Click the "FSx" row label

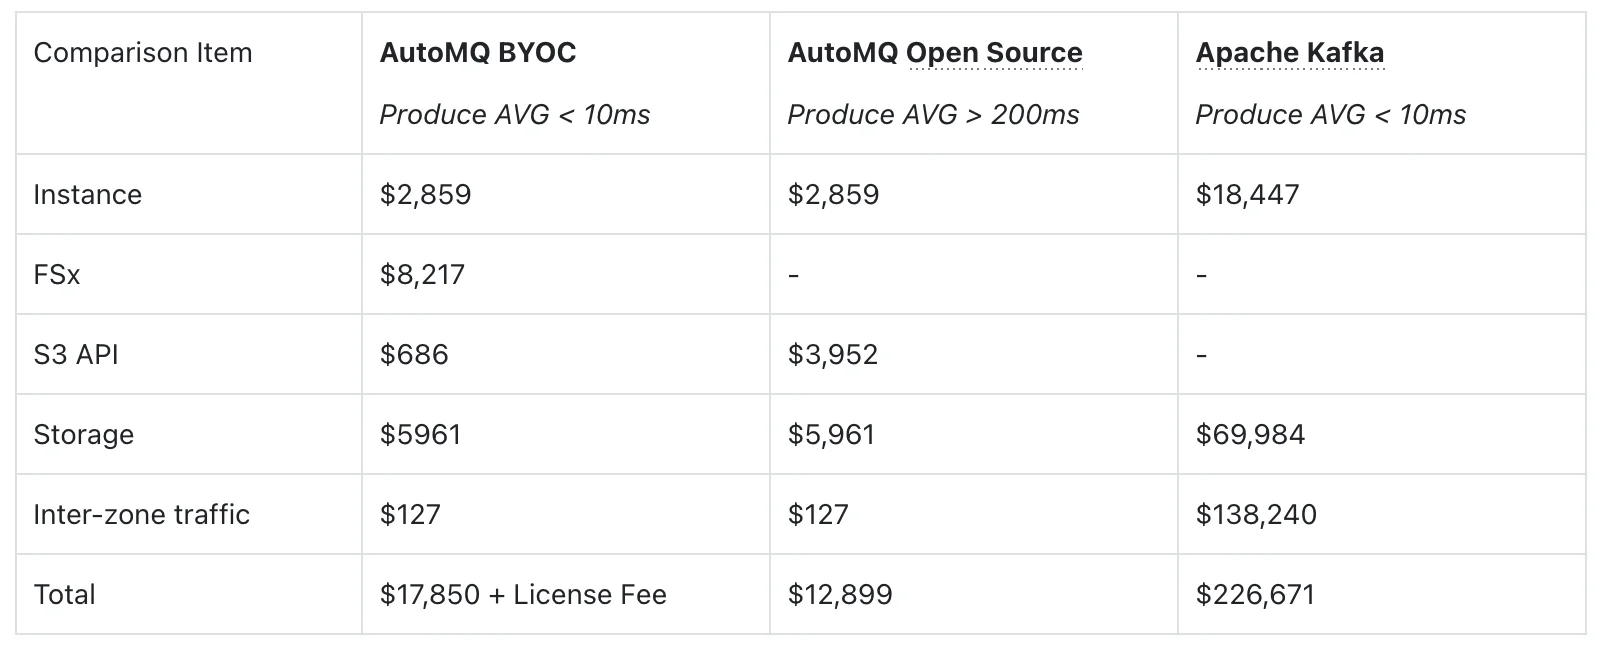[56, 274]
